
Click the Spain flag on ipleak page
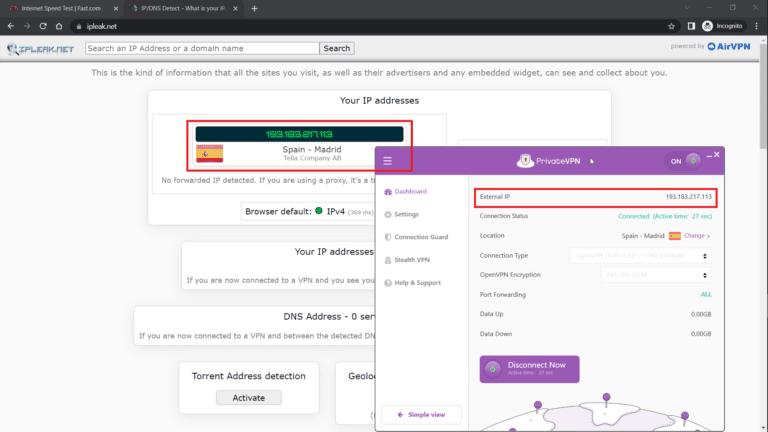[x=210, y=153]
